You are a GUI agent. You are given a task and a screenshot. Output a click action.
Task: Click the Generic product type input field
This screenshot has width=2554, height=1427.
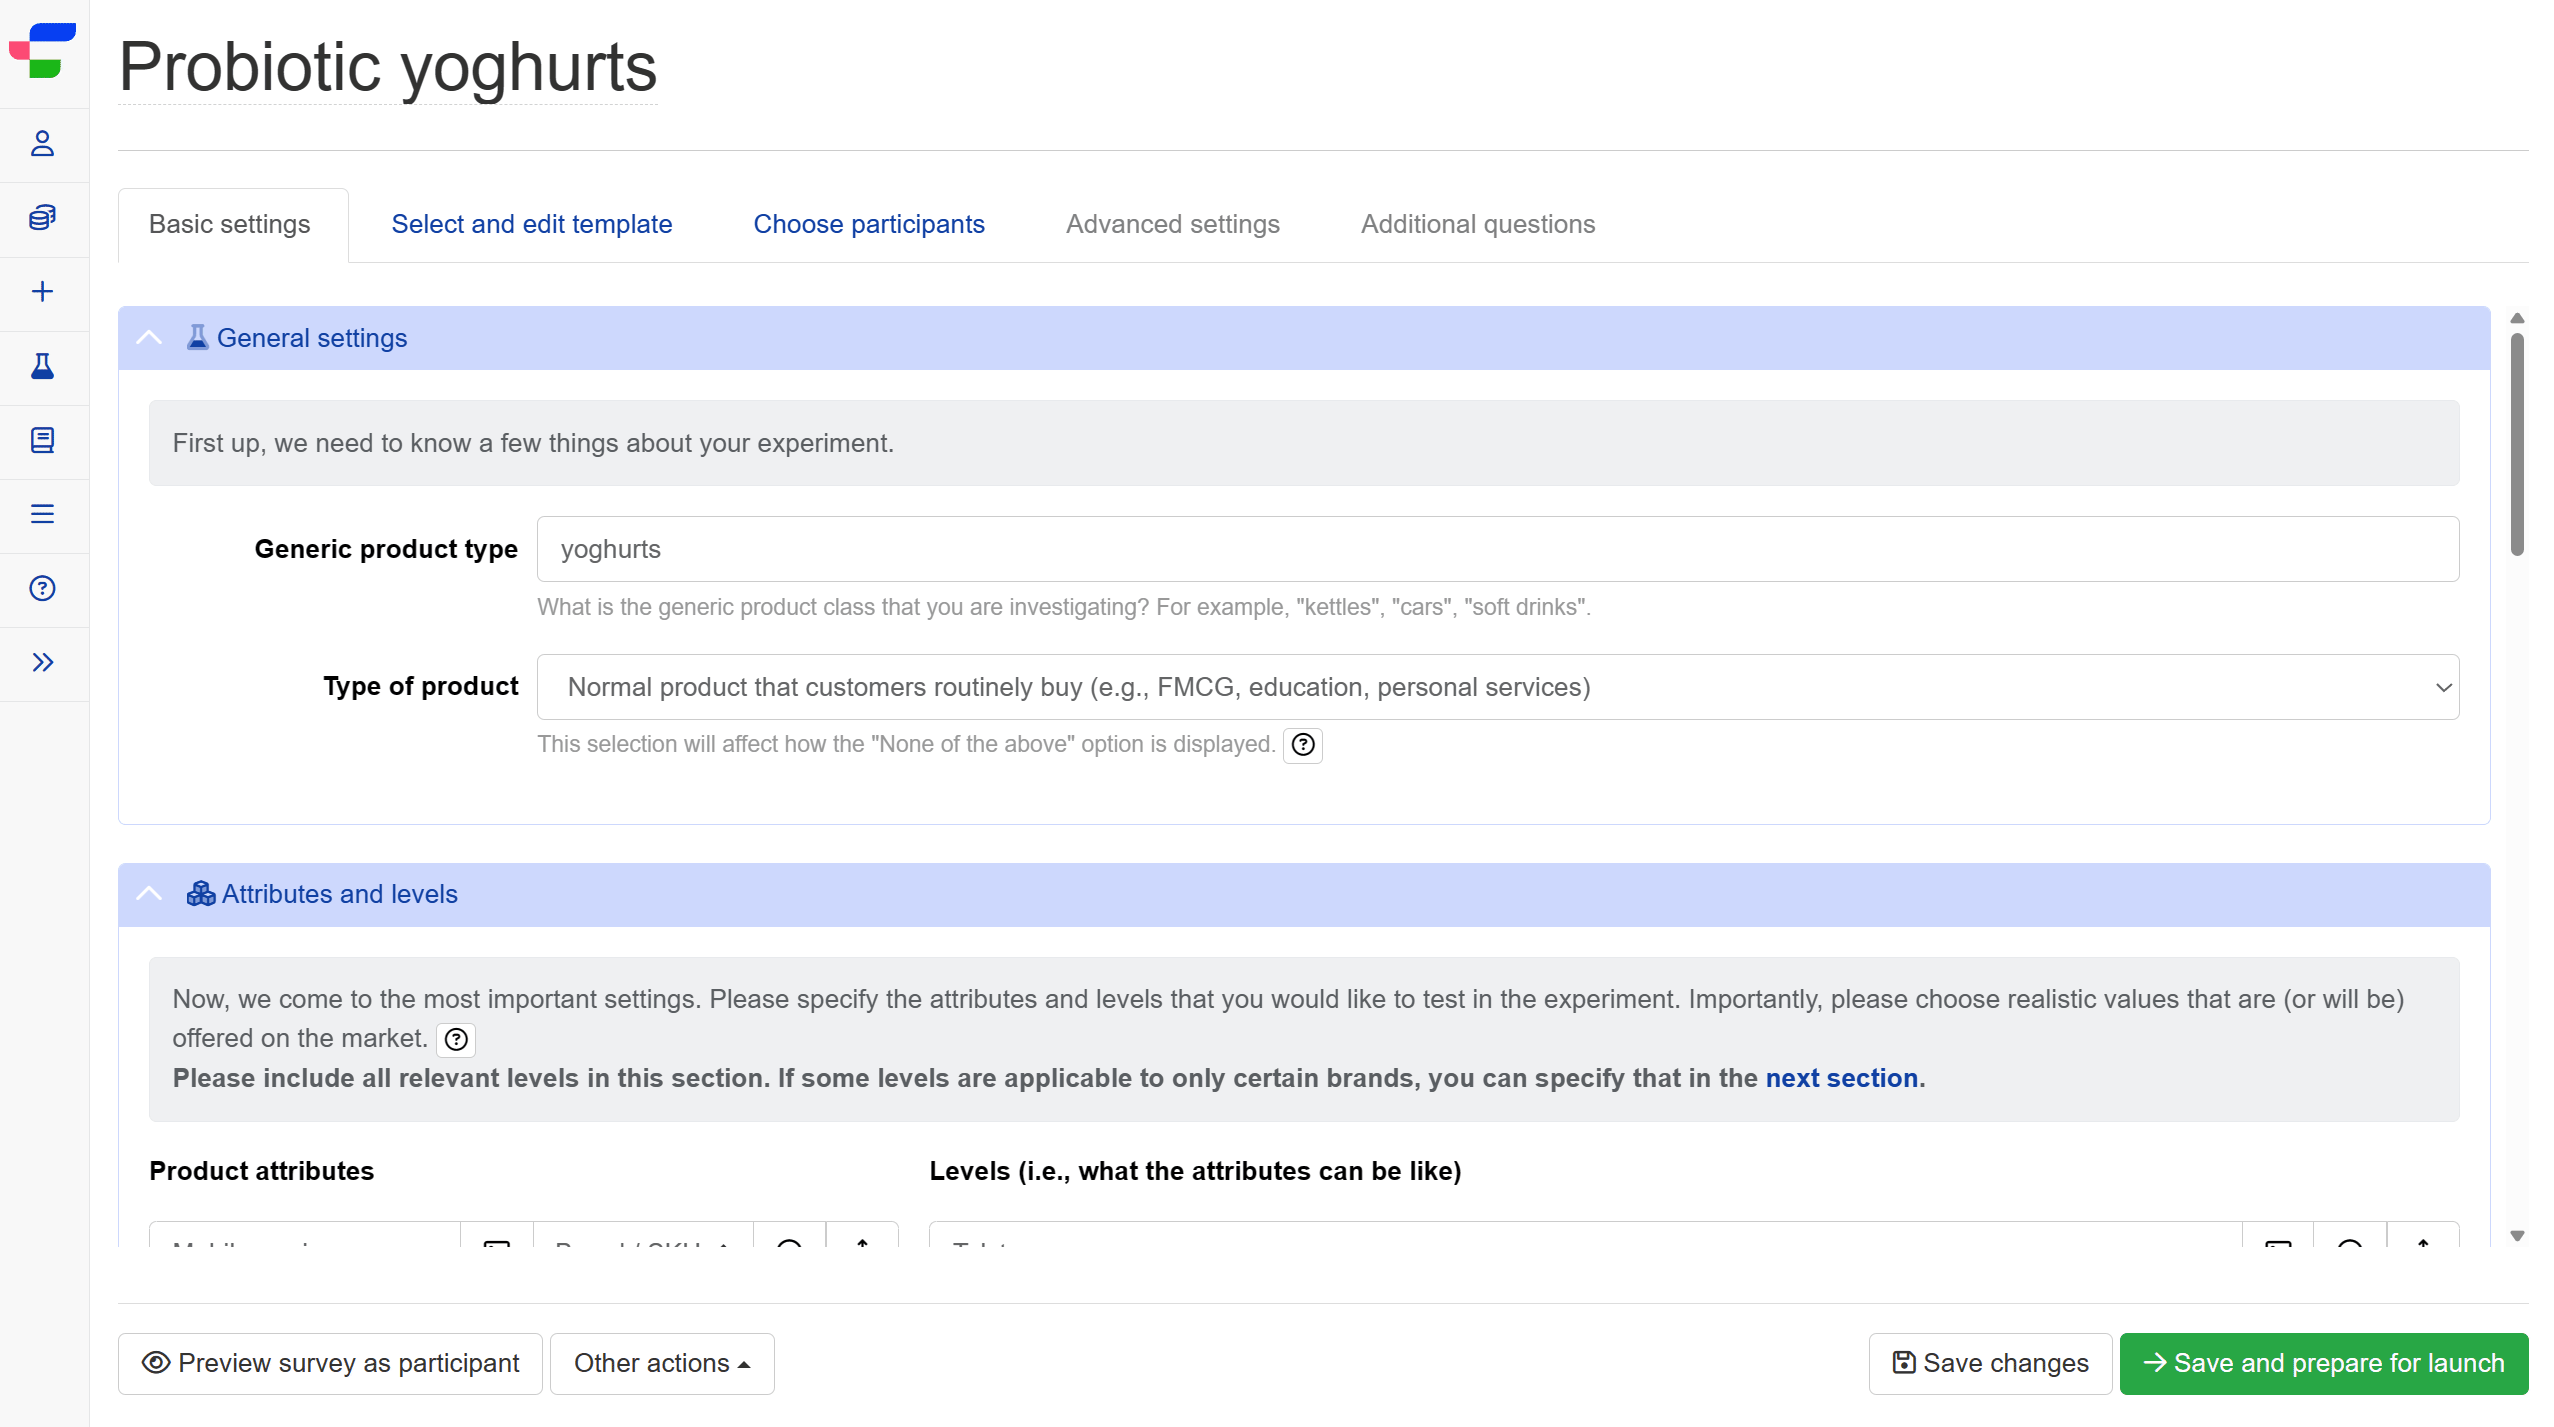1497,549
